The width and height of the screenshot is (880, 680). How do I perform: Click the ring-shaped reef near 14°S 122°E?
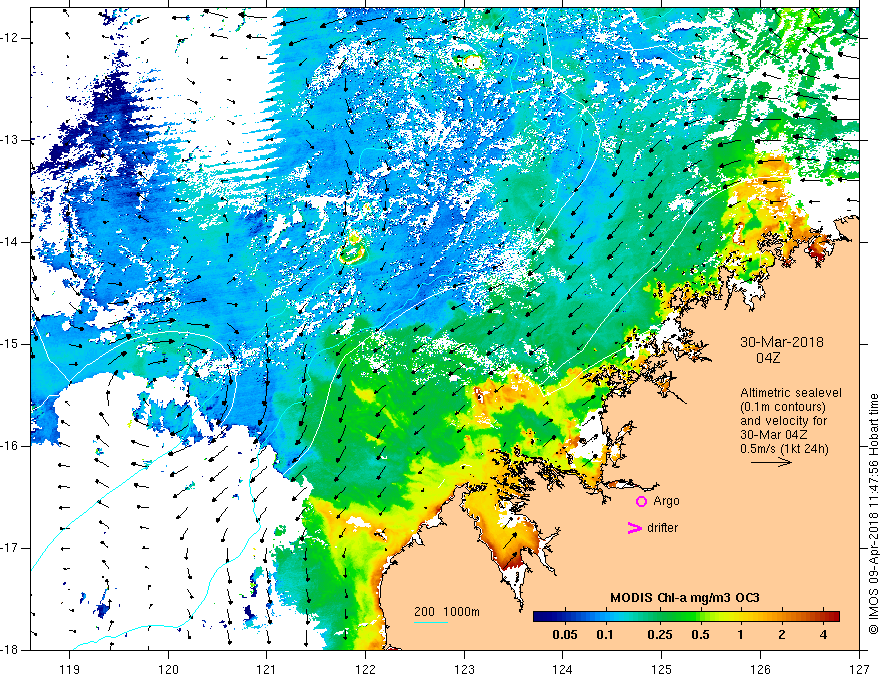pos(352,251)
